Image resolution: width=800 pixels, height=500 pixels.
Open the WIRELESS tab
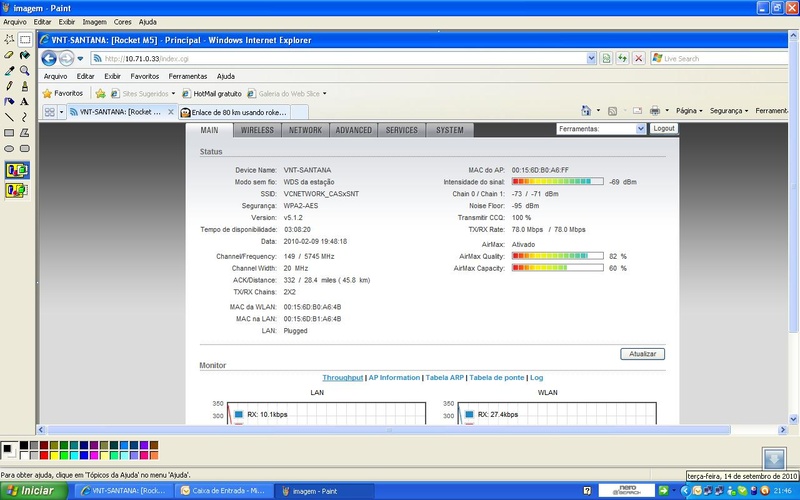click(257, 130)
